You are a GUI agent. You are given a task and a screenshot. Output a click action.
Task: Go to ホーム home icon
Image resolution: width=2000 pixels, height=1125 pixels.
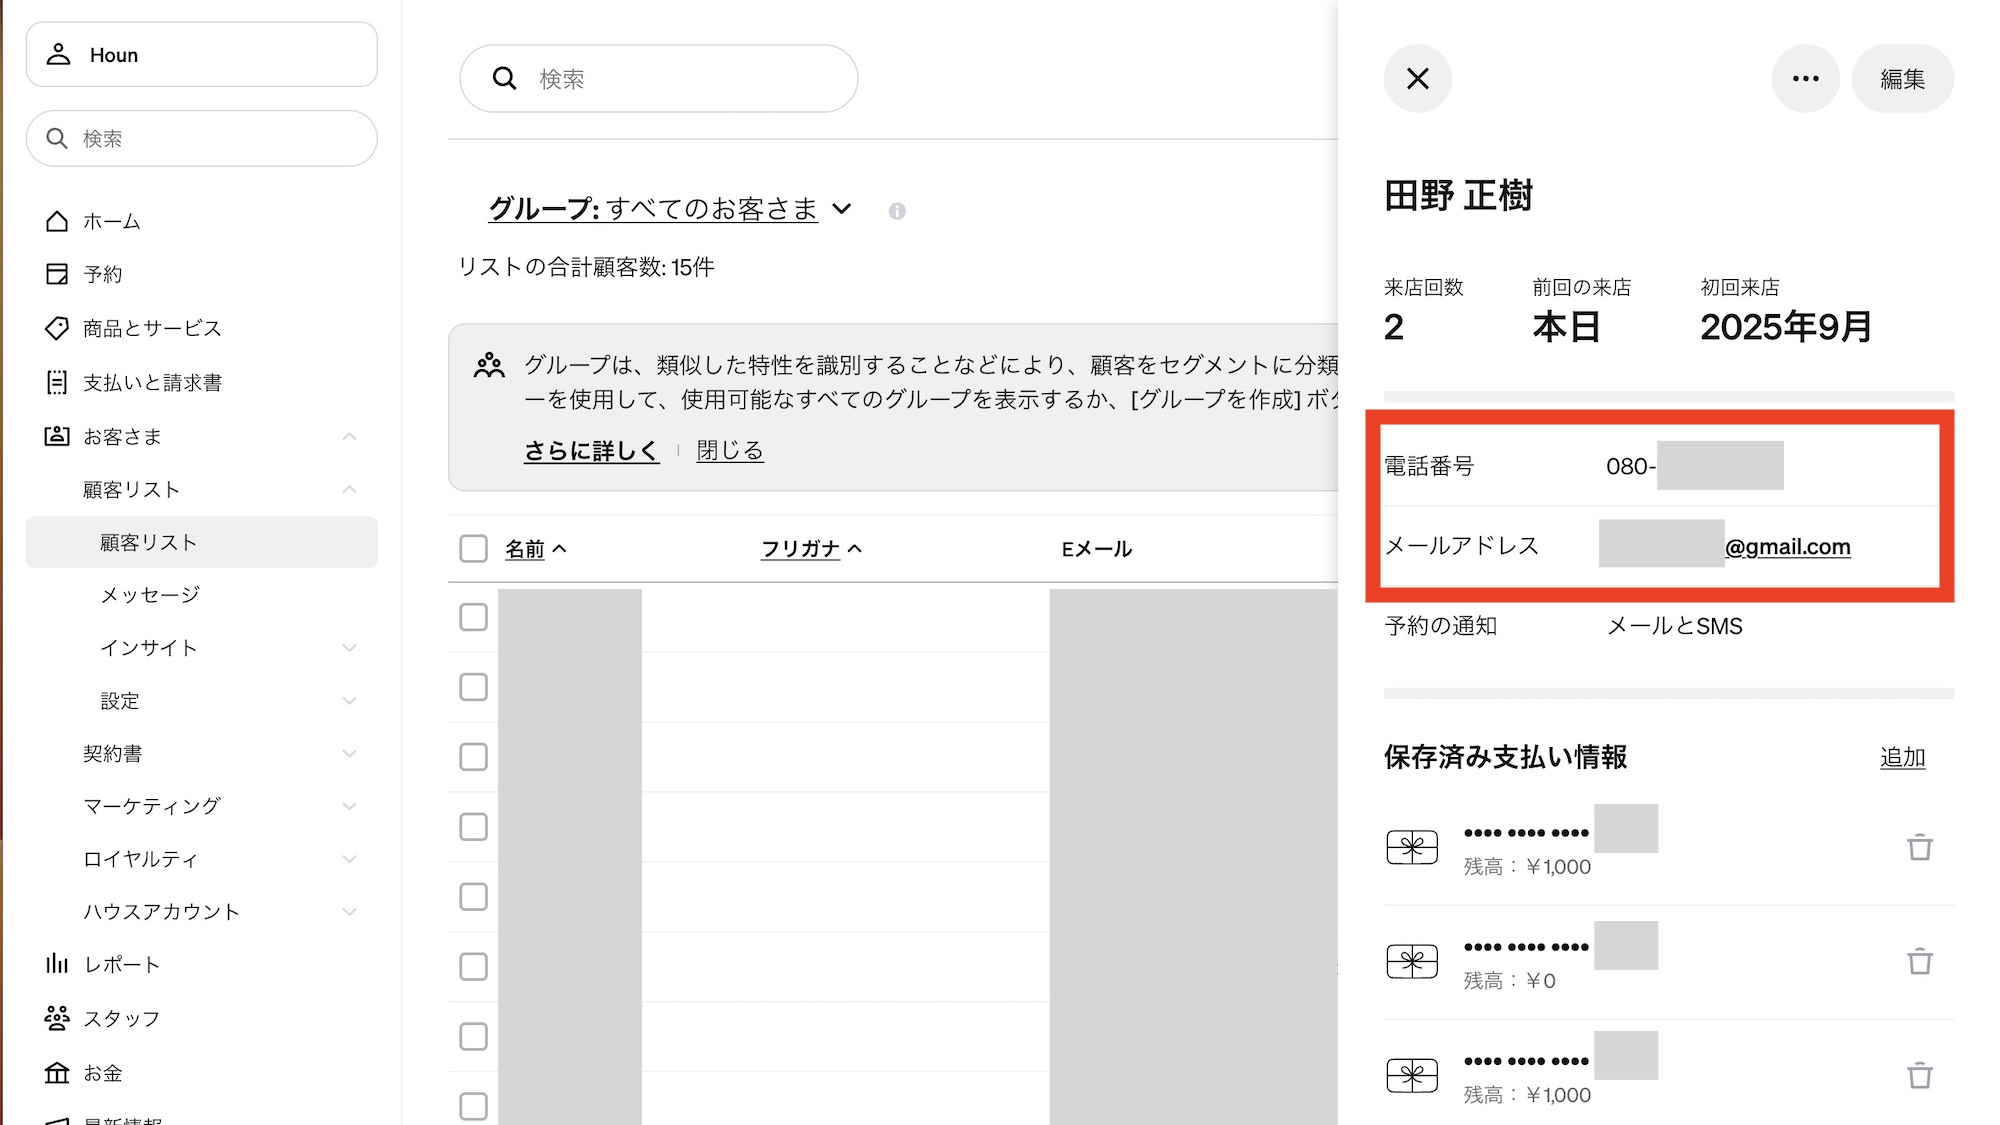coord(57,221)
